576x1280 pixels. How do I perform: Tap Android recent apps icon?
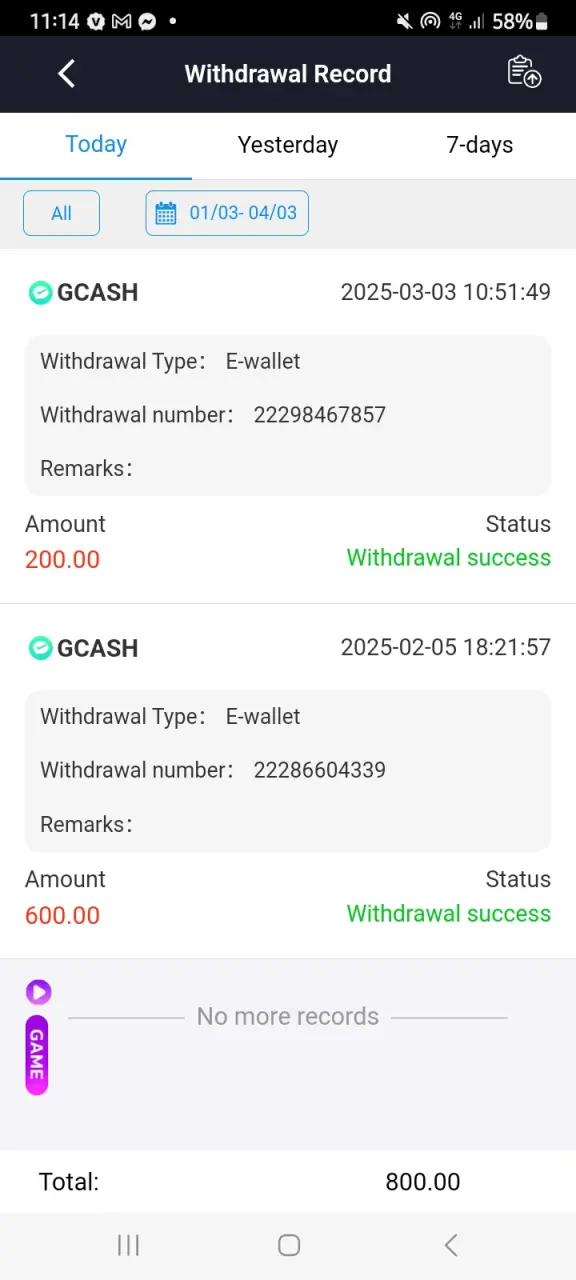pos(128,1245)
